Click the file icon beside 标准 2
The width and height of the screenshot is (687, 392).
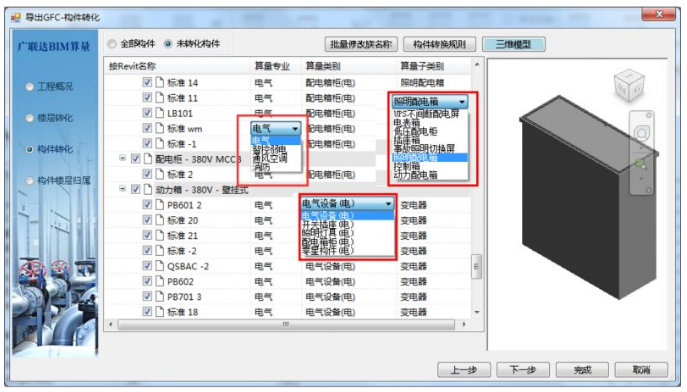(x=159, y=174)
